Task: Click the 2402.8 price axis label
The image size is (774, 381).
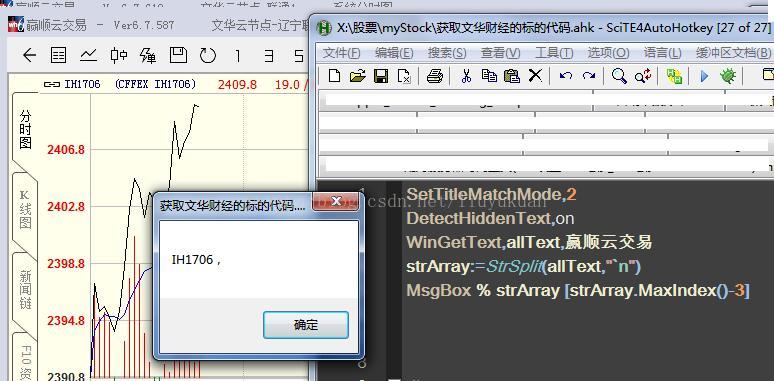Action: coord(66,206)
